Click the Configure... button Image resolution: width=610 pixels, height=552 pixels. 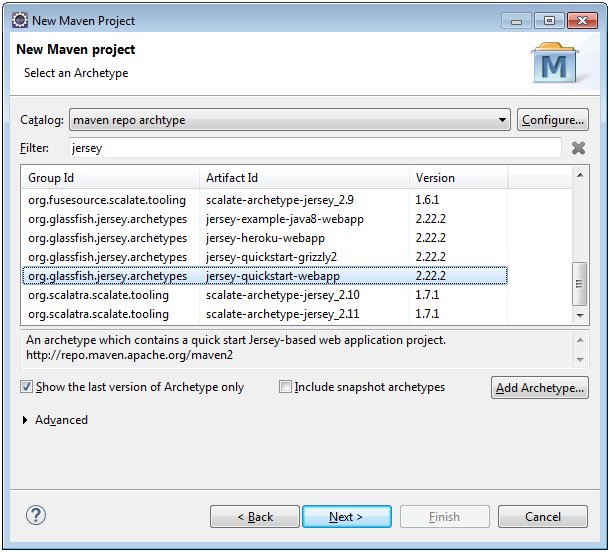point(553,120)
